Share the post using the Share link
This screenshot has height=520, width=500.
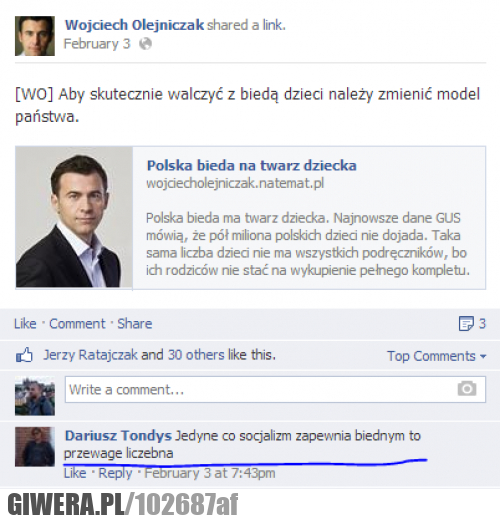[135, 324]
